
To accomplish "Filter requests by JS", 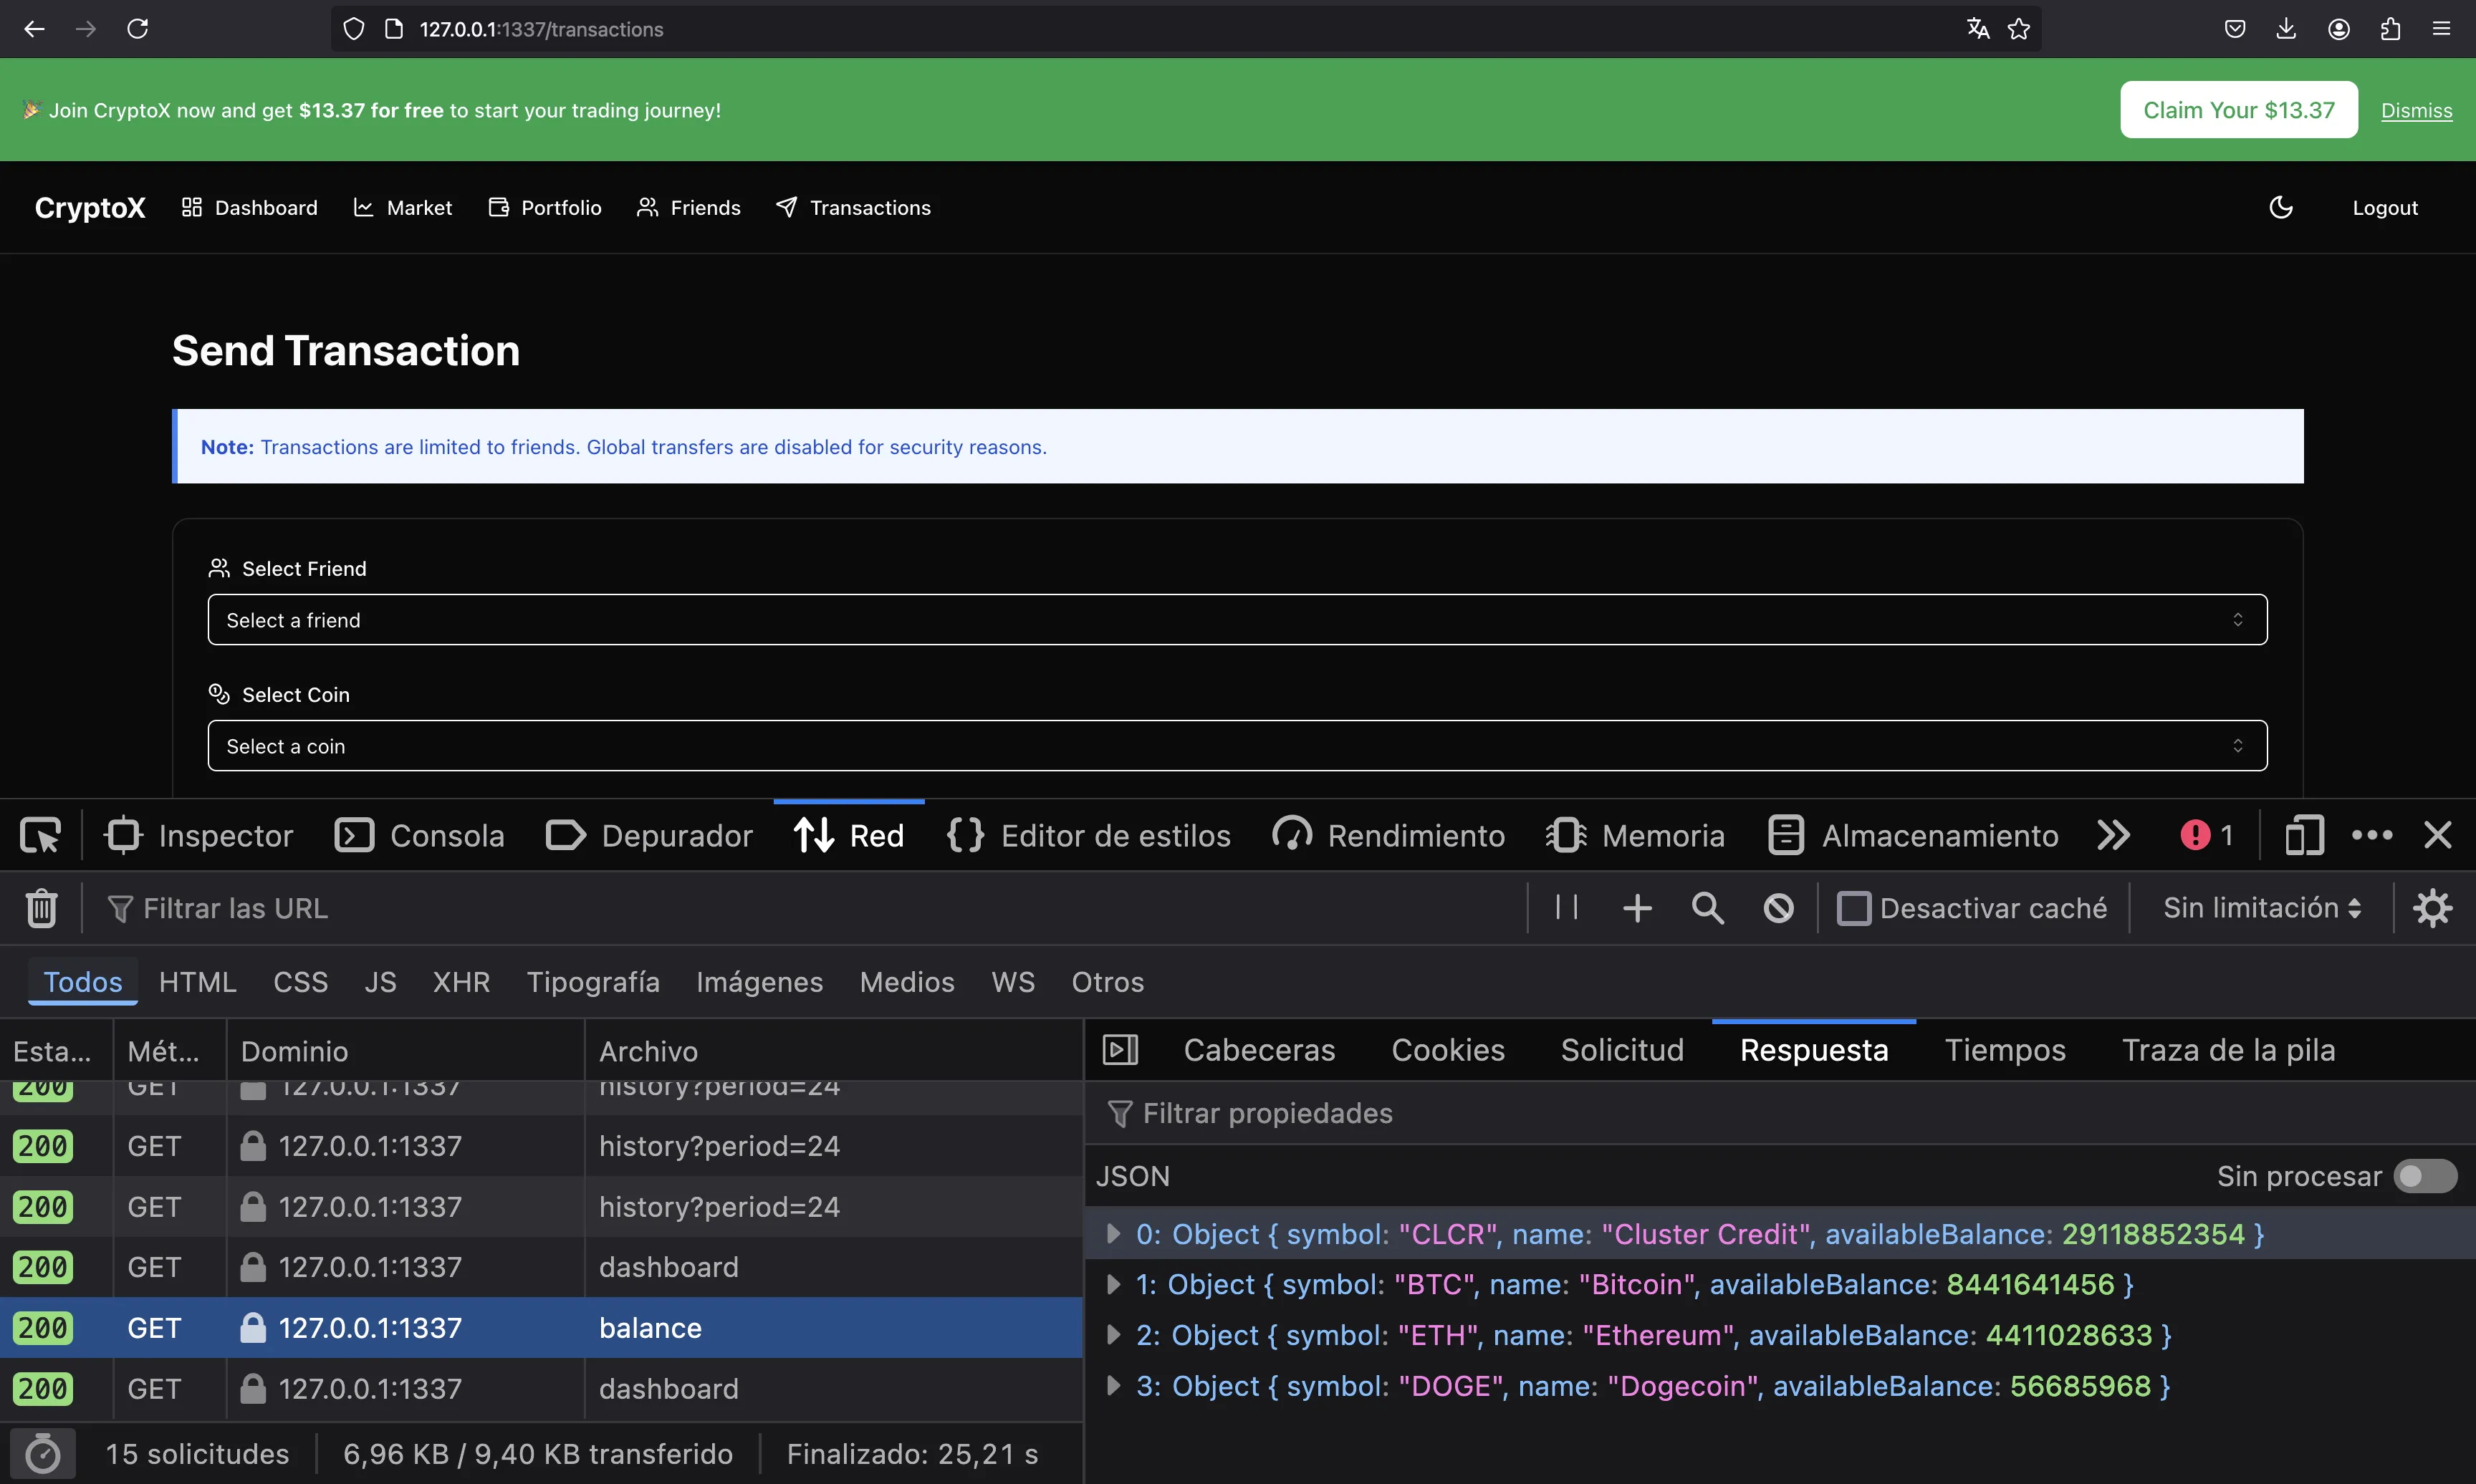I will (380, 982).
